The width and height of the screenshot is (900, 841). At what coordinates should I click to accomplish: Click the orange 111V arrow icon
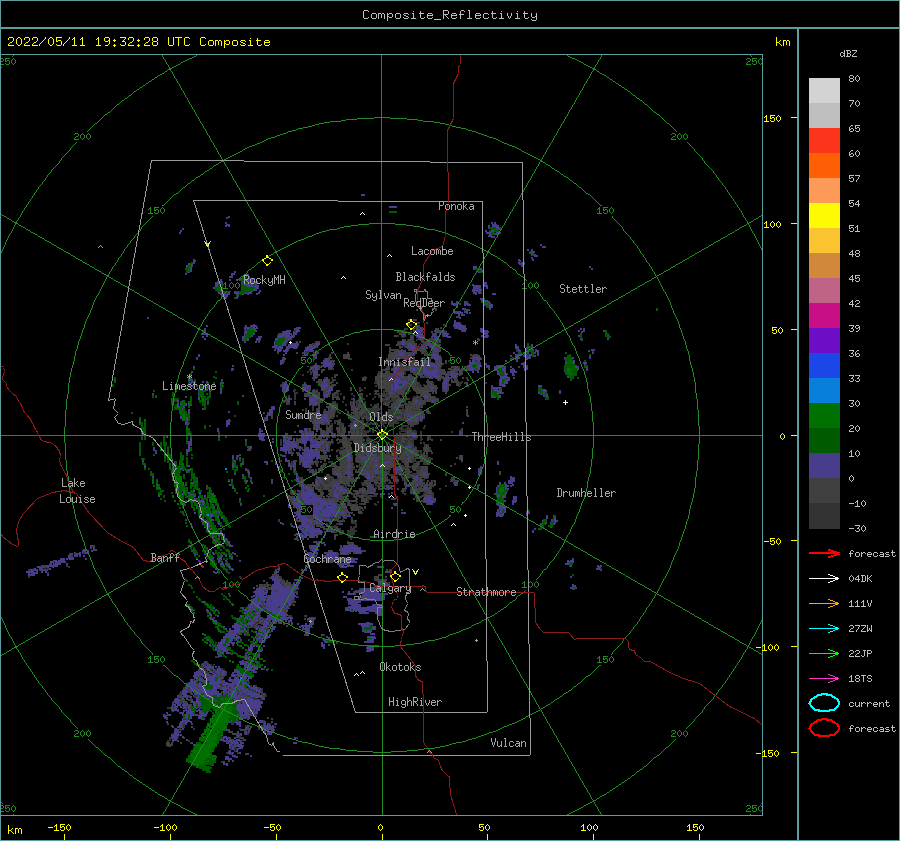(x=824, y=603)
